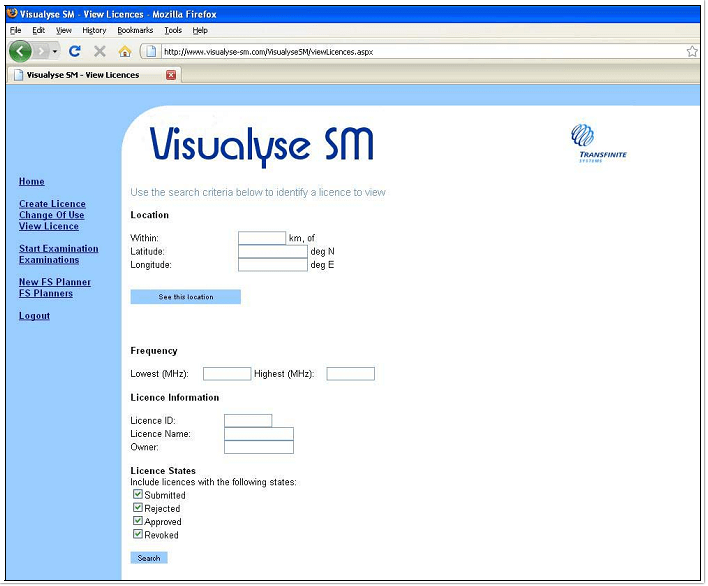Open the Create Licence link

(52, 204)
